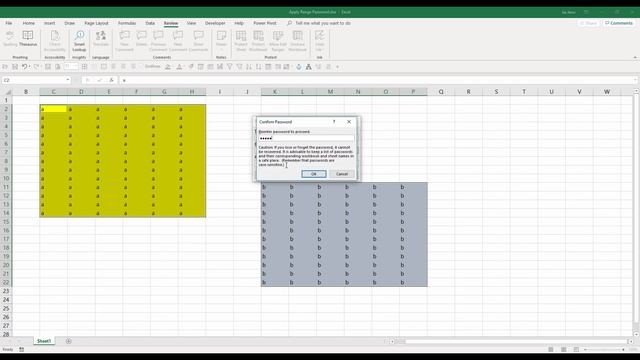The height and width of the screenshot is (360, 640).
Task: Run the Spelling check
Action: tap(10, 39)
